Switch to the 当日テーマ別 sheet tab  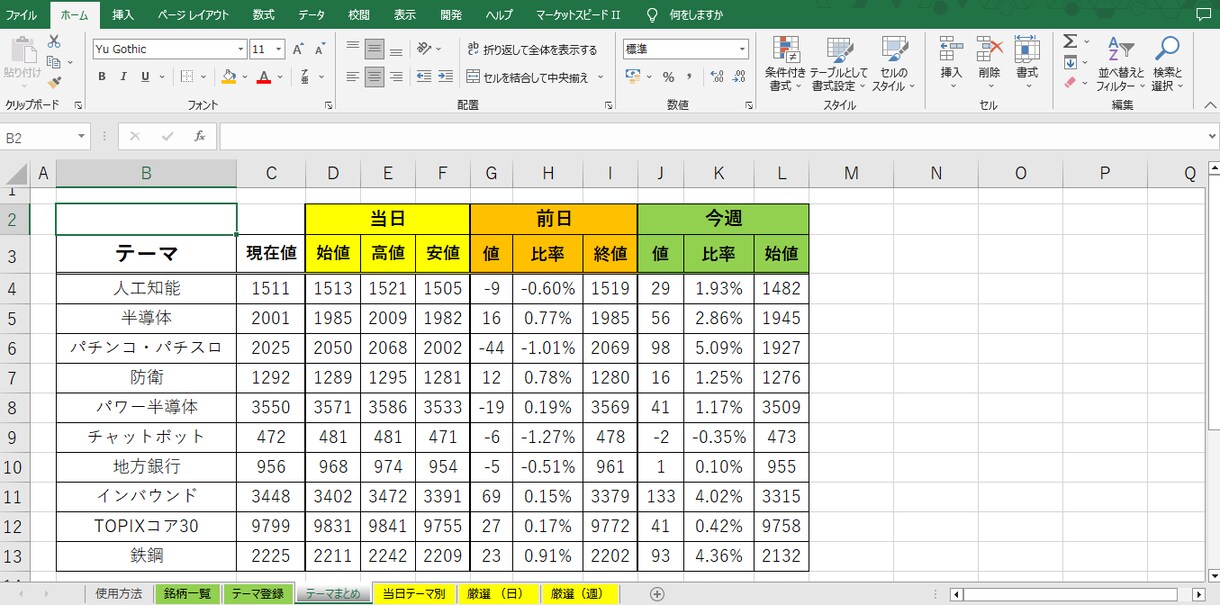[413, 594]
